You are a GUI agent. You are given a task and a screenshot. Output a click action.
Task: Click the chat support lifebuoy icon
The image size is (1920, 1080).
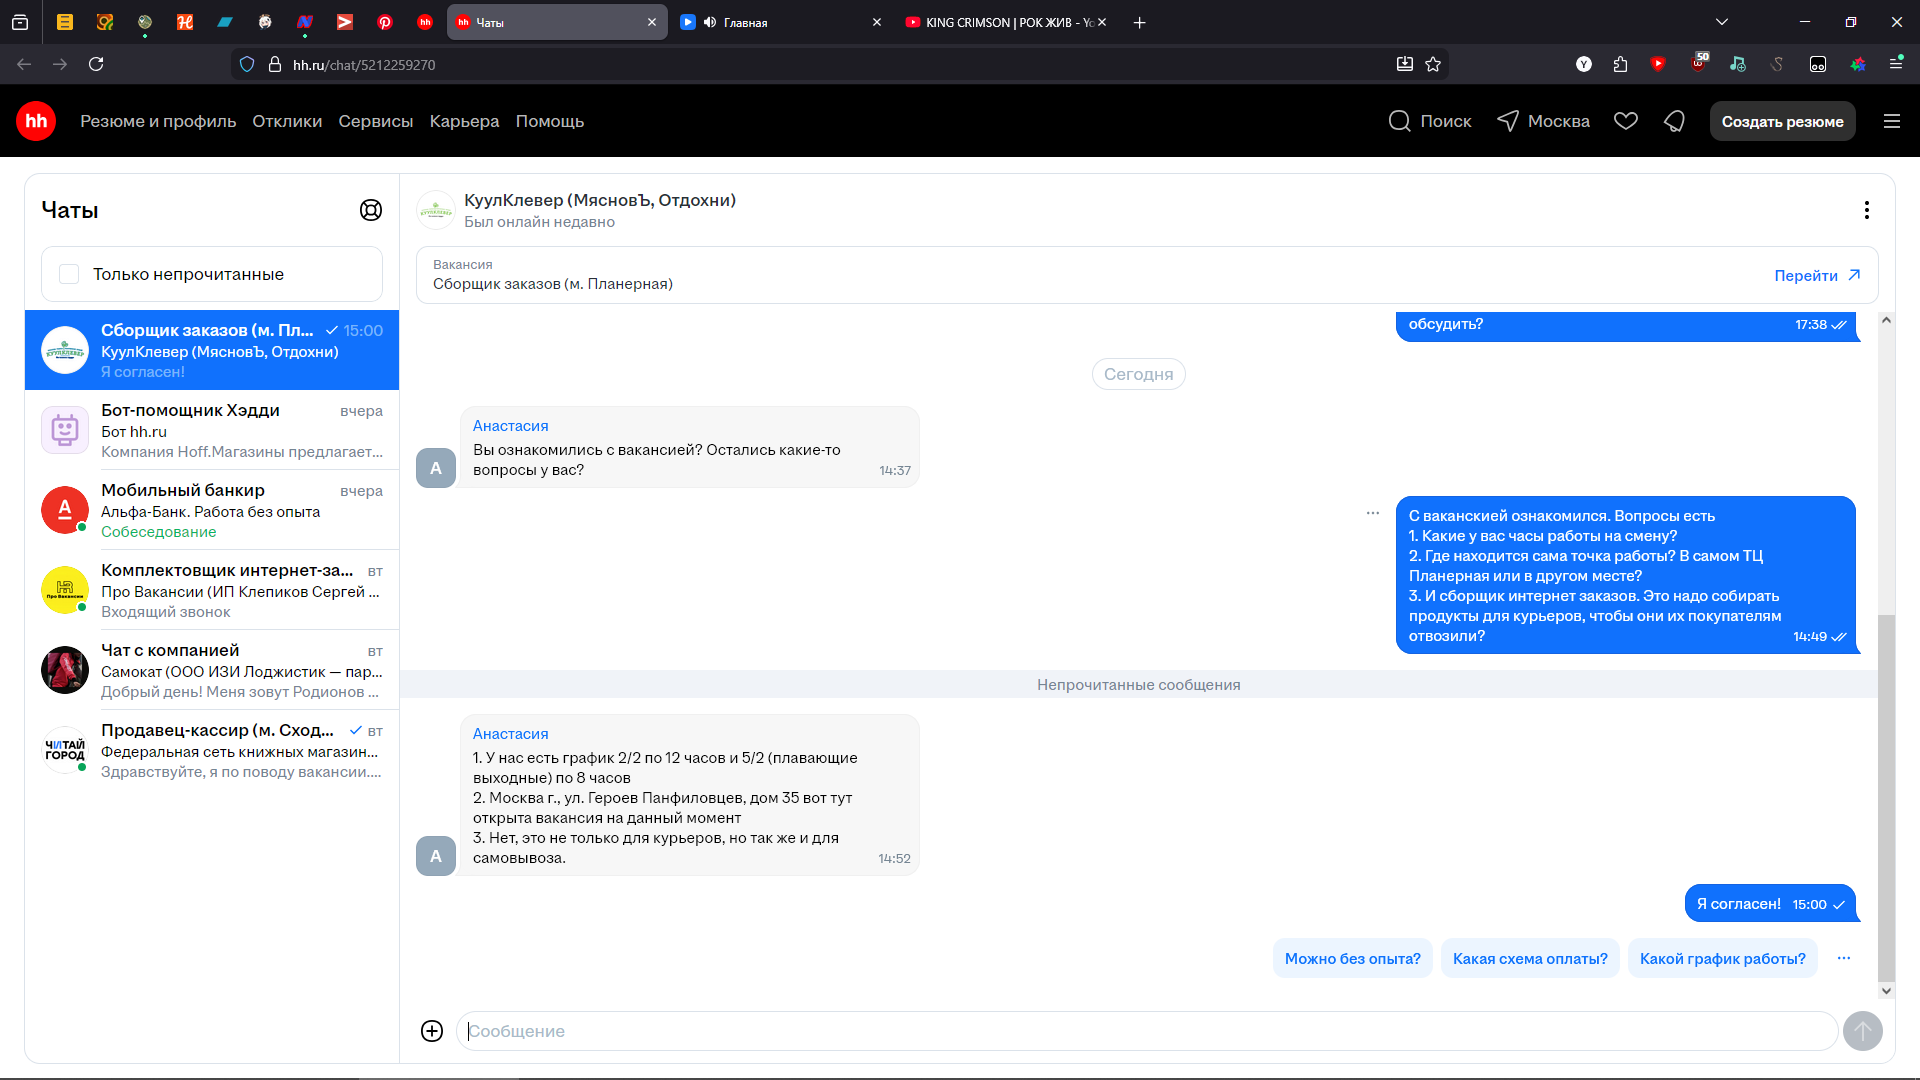[x=371, y=210]
